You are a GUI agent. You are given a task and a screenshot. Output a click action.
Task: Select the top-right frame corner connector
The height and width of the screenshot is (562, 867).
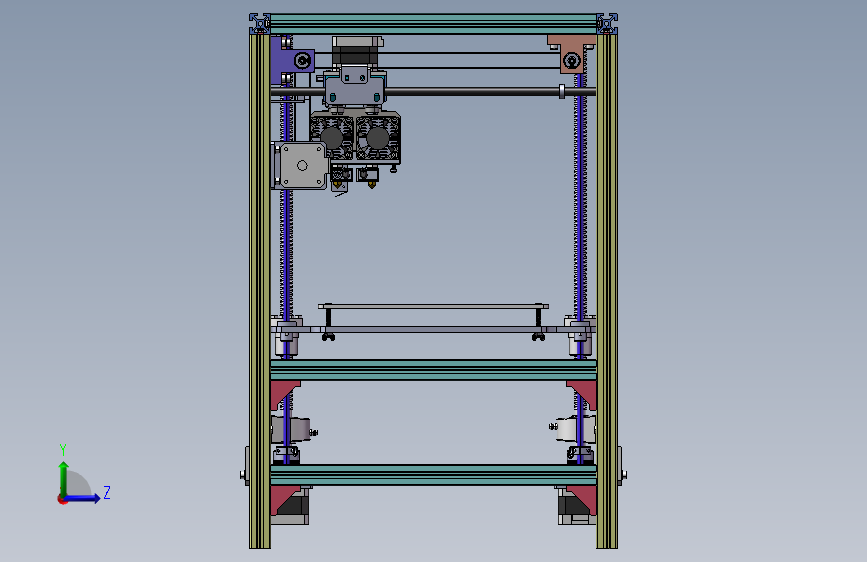pos(607,24)
